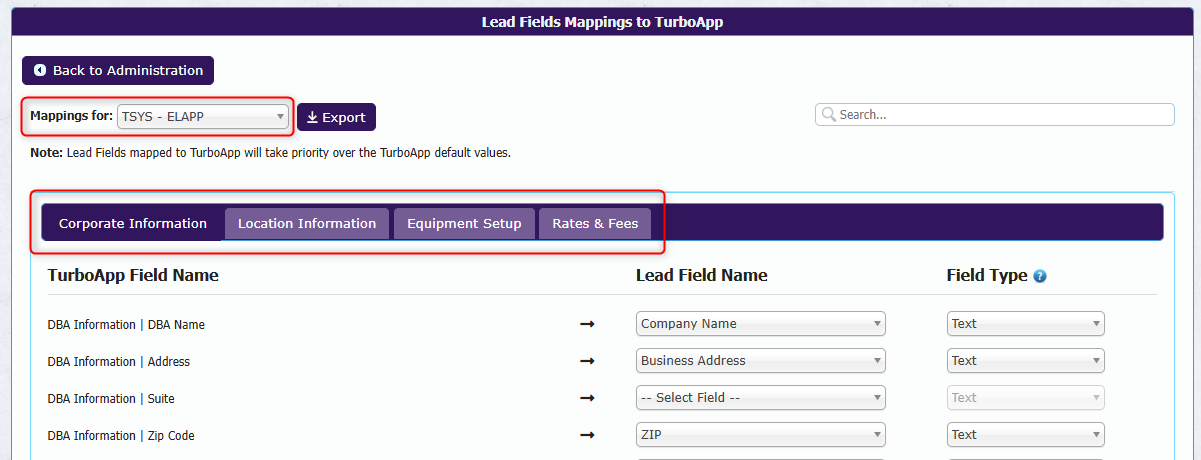Screen dimensions: 1201x460
Task: Switch to the Equipment Setup tab
Action: [464, 224]
